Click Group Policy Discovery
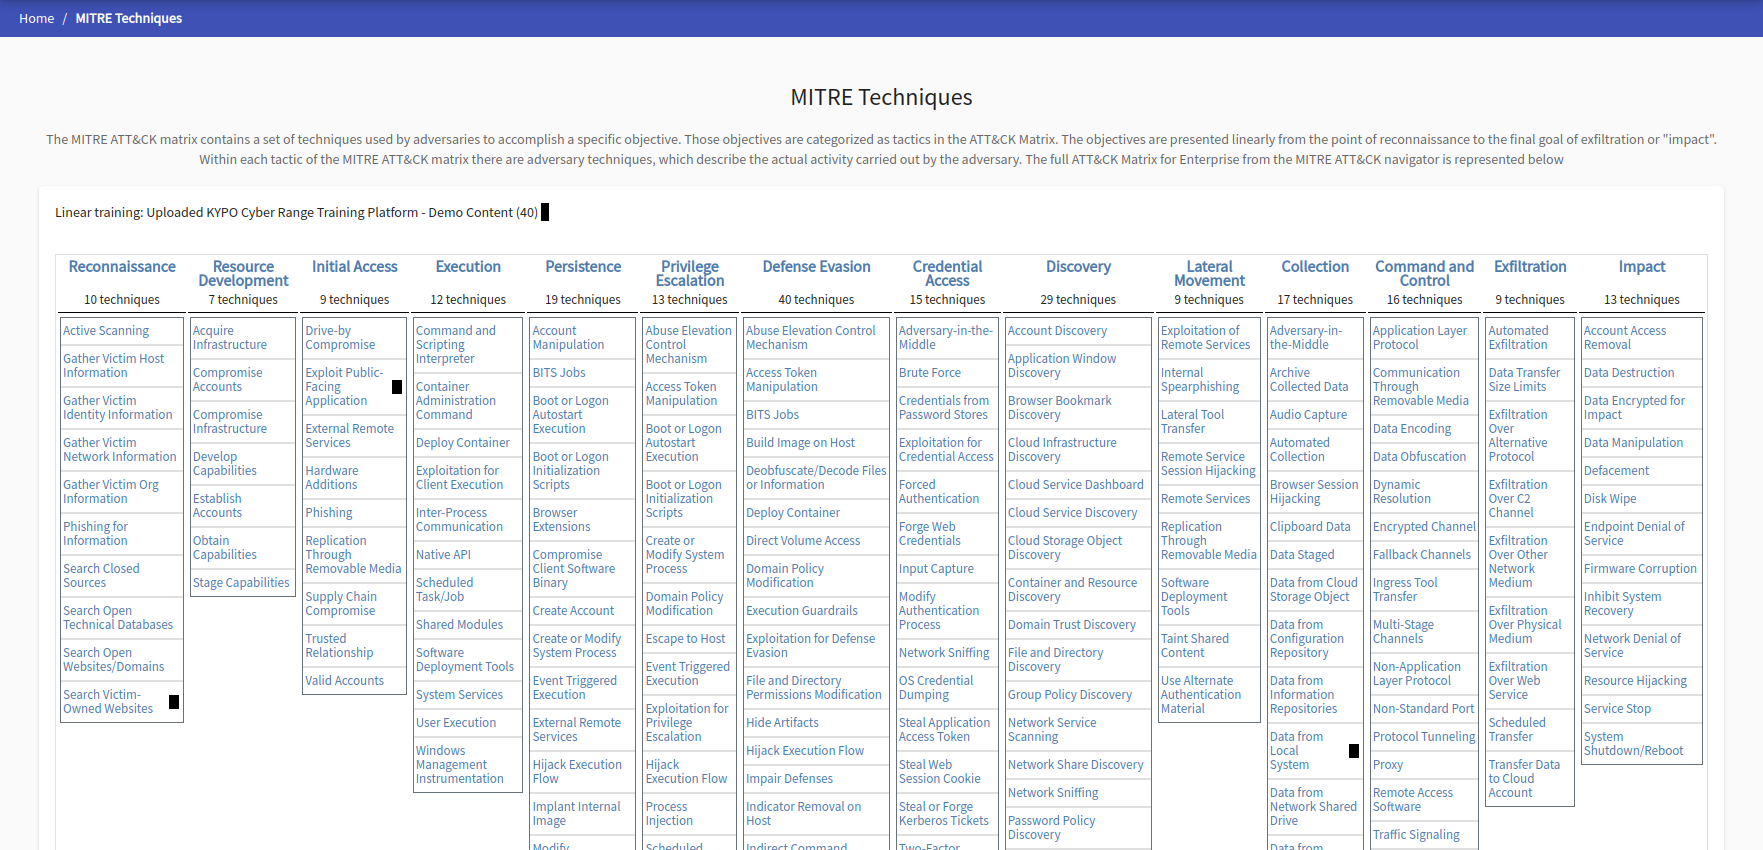1763x850 pixels. [x=1070, y=695]
